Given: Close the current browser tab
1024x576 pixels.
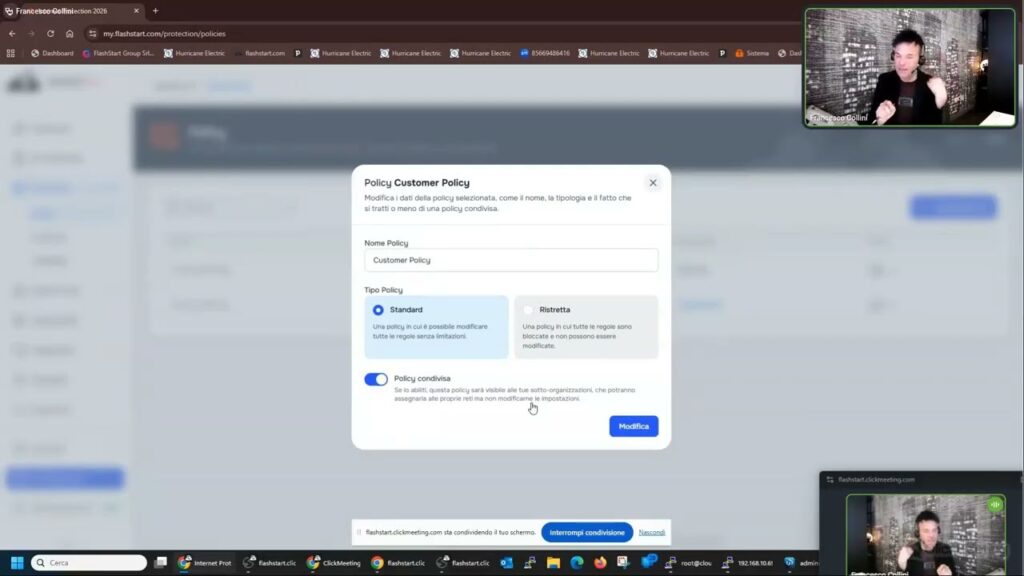Looking at the screenshot, I should tap(136, 10).
